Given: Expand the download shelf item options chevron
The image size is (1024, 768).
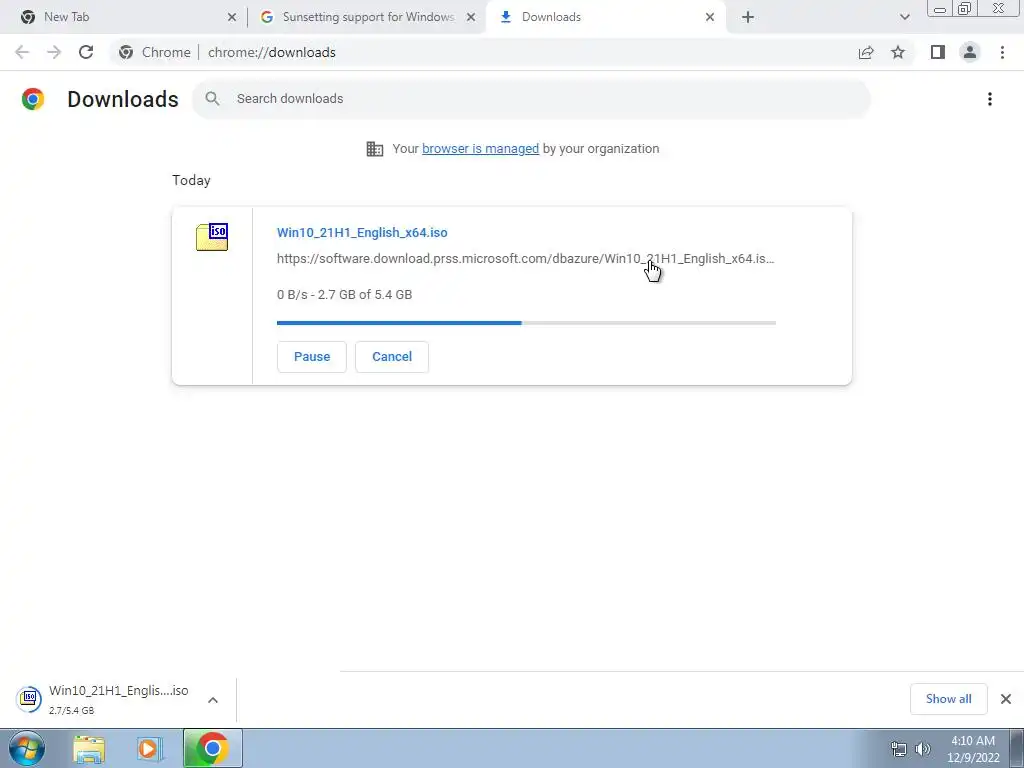Looking at the screenshot, I should point(213,699).
